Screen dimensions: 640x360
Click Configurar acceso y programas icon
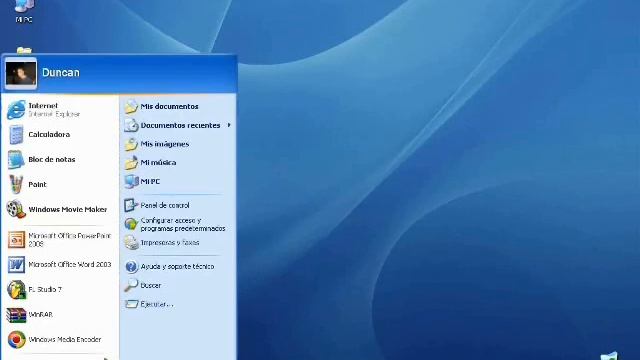point(131,224)
